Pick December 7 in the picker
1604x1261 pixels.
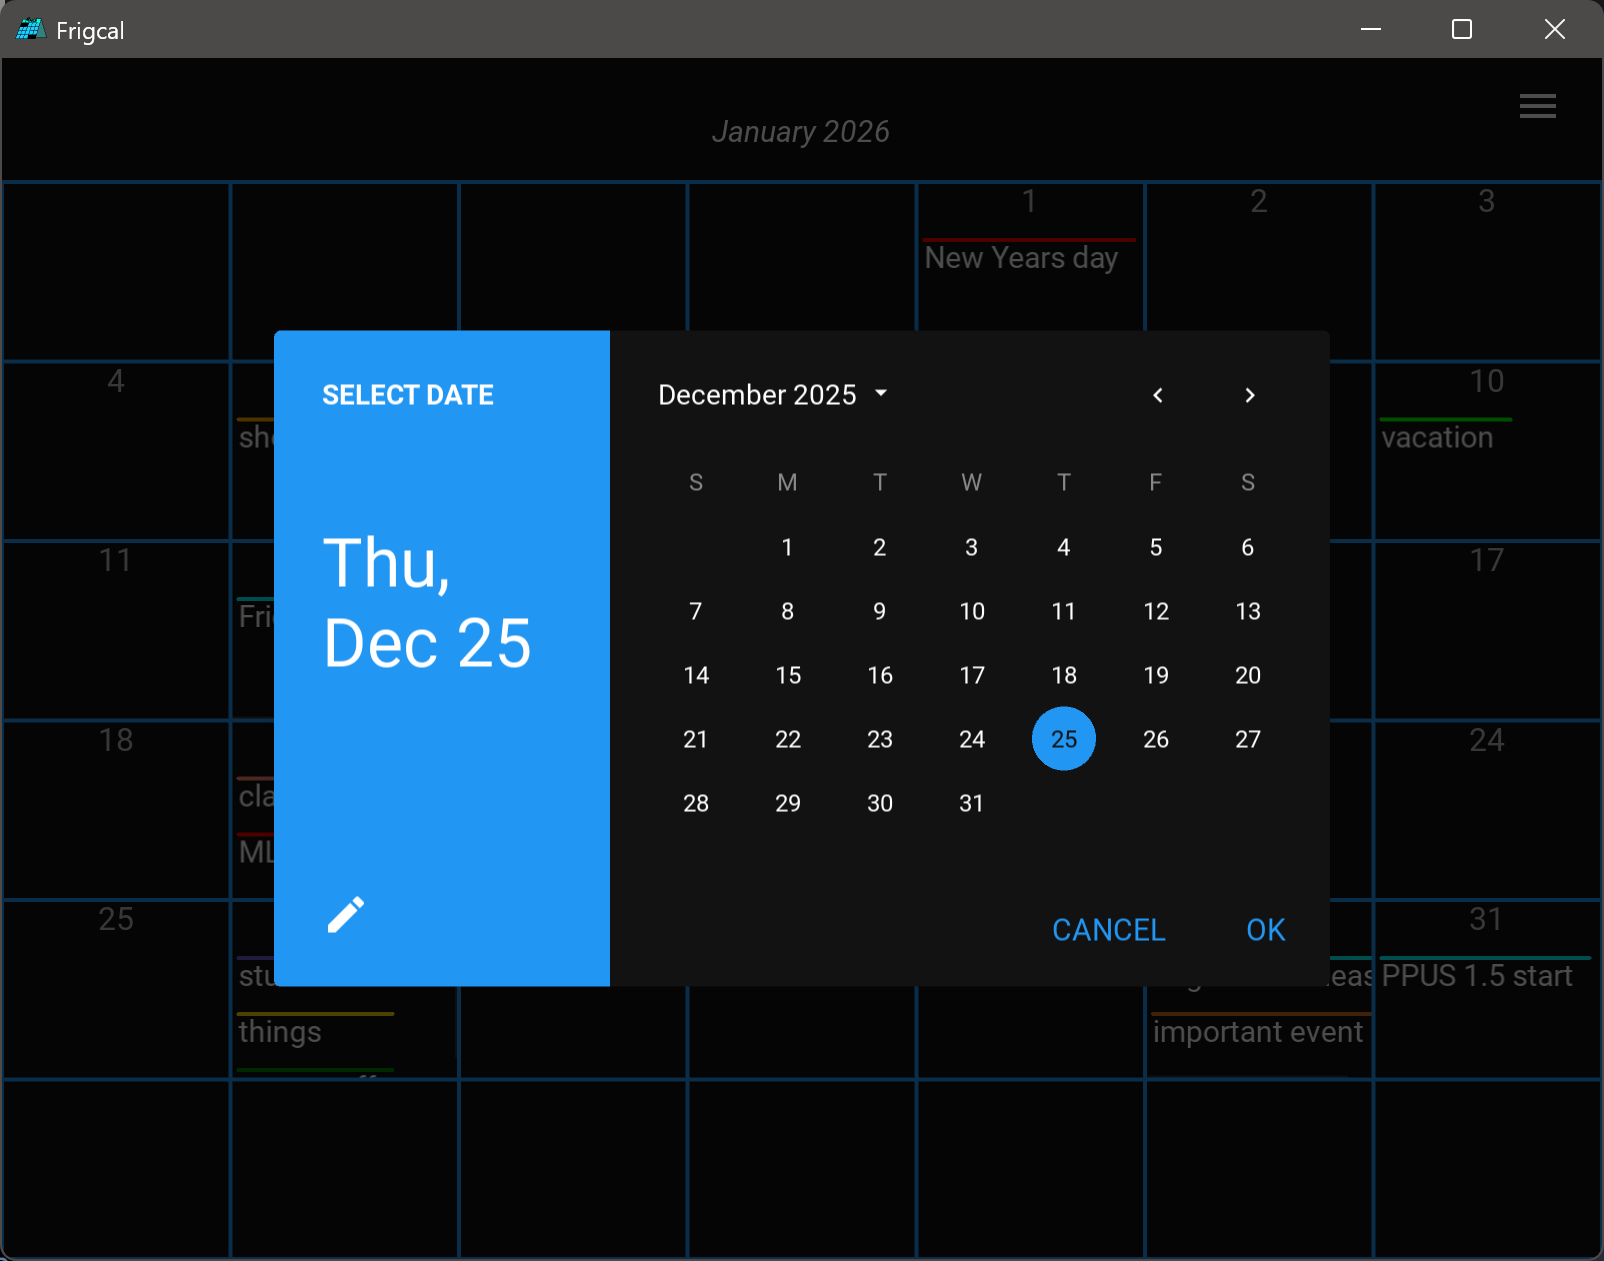(695, 611)
